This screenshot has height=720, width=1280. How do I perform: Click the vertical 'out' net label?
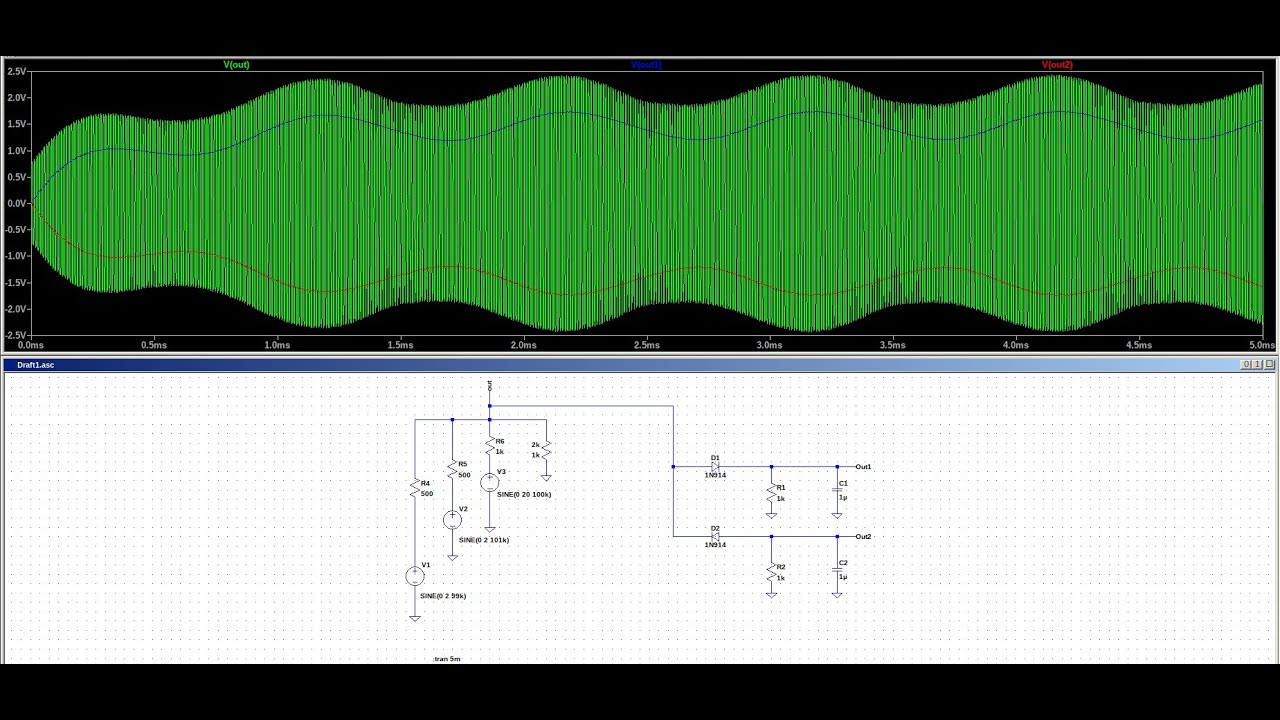coord(489,386)
